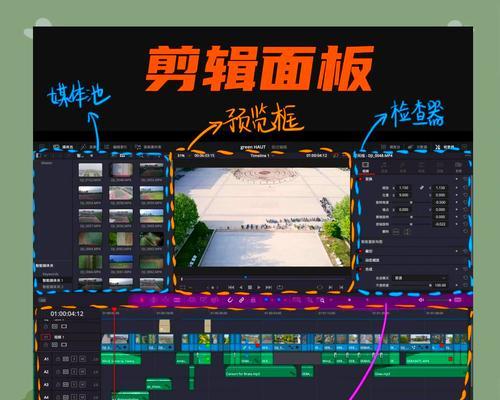Jump to first frame in viewer

(231, 287)
